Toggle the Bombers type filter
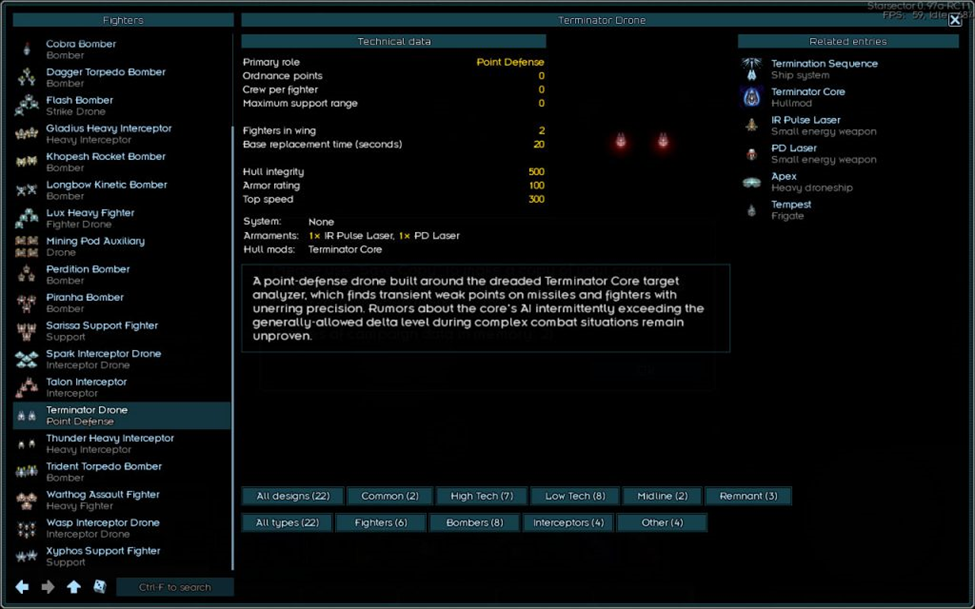 click(x=474, y=523)
